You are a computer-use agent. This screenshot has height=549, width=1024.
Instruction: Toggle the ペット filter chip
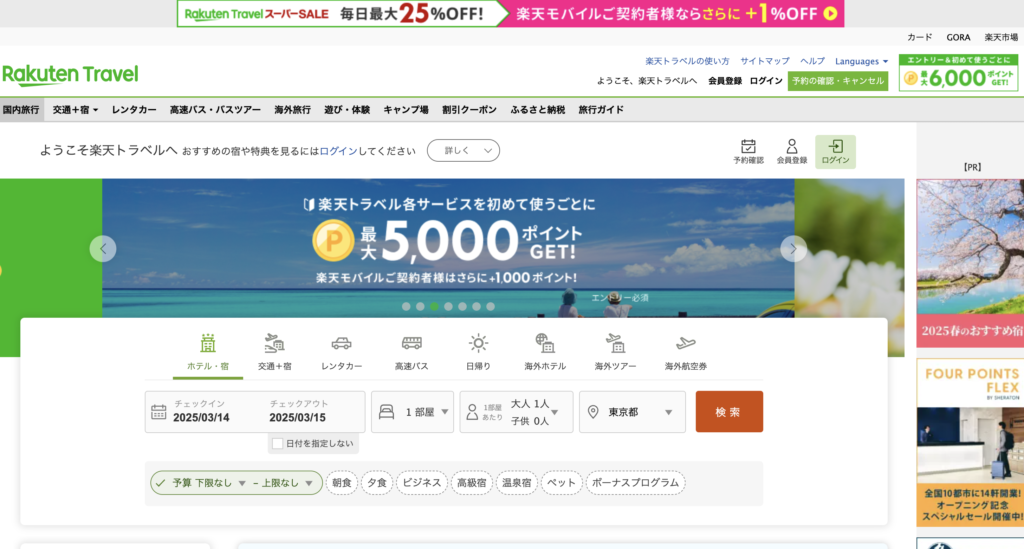point(562,483)
